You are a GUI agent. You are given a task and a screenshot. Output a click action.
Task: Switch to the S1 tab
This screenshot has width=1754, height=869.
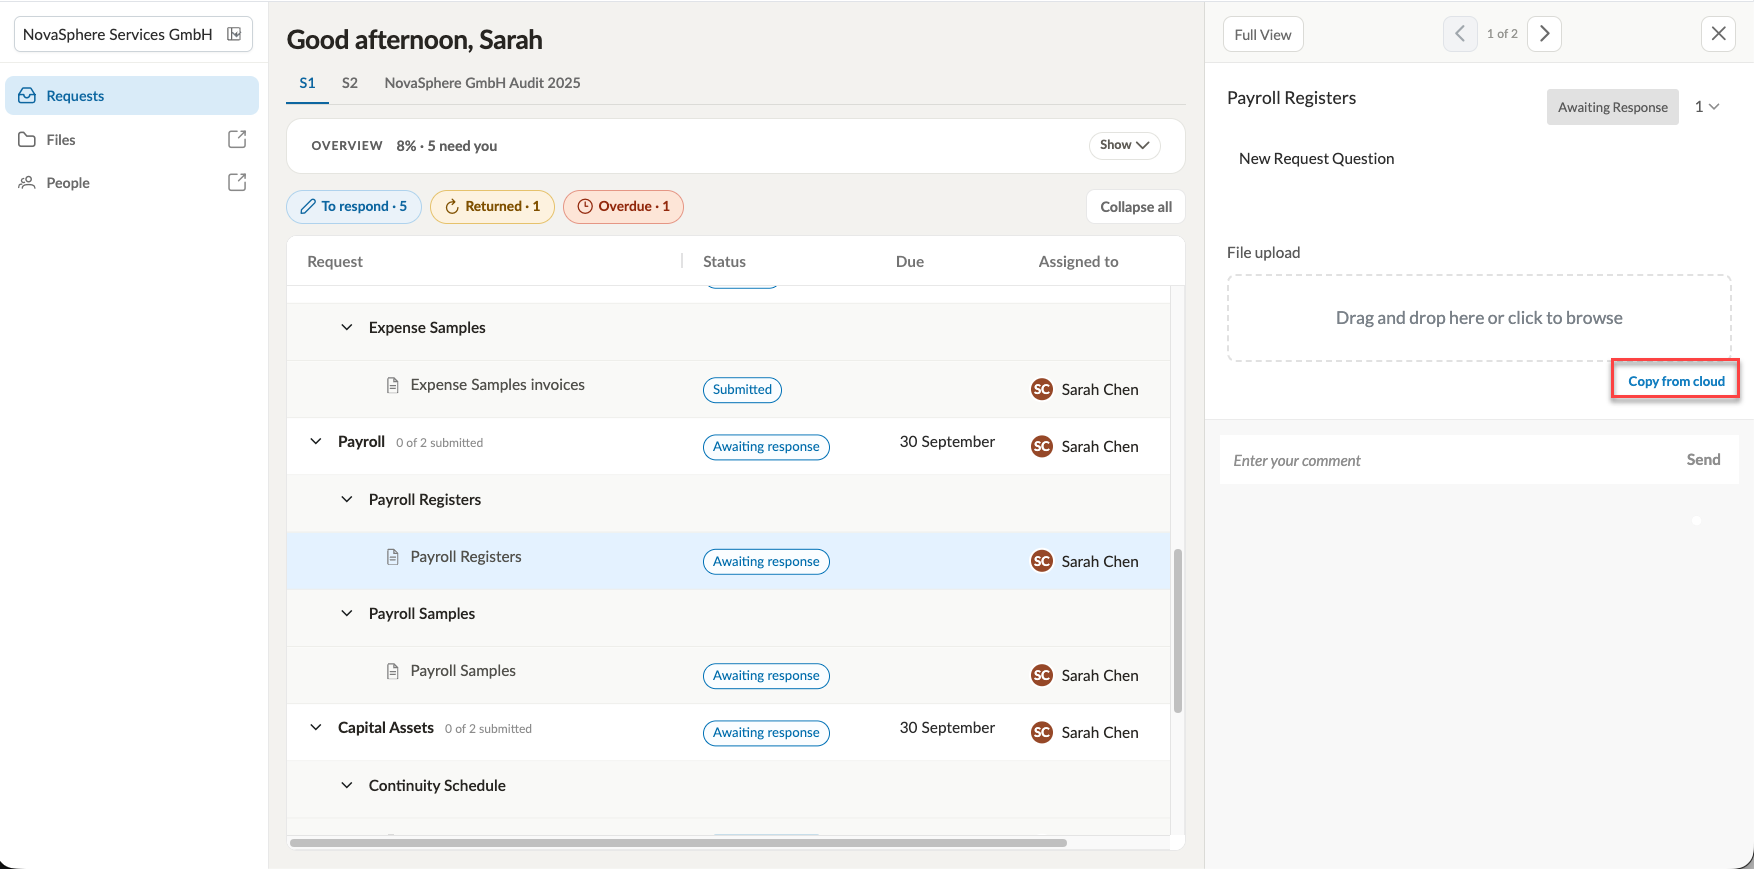[x=308, y=83]
